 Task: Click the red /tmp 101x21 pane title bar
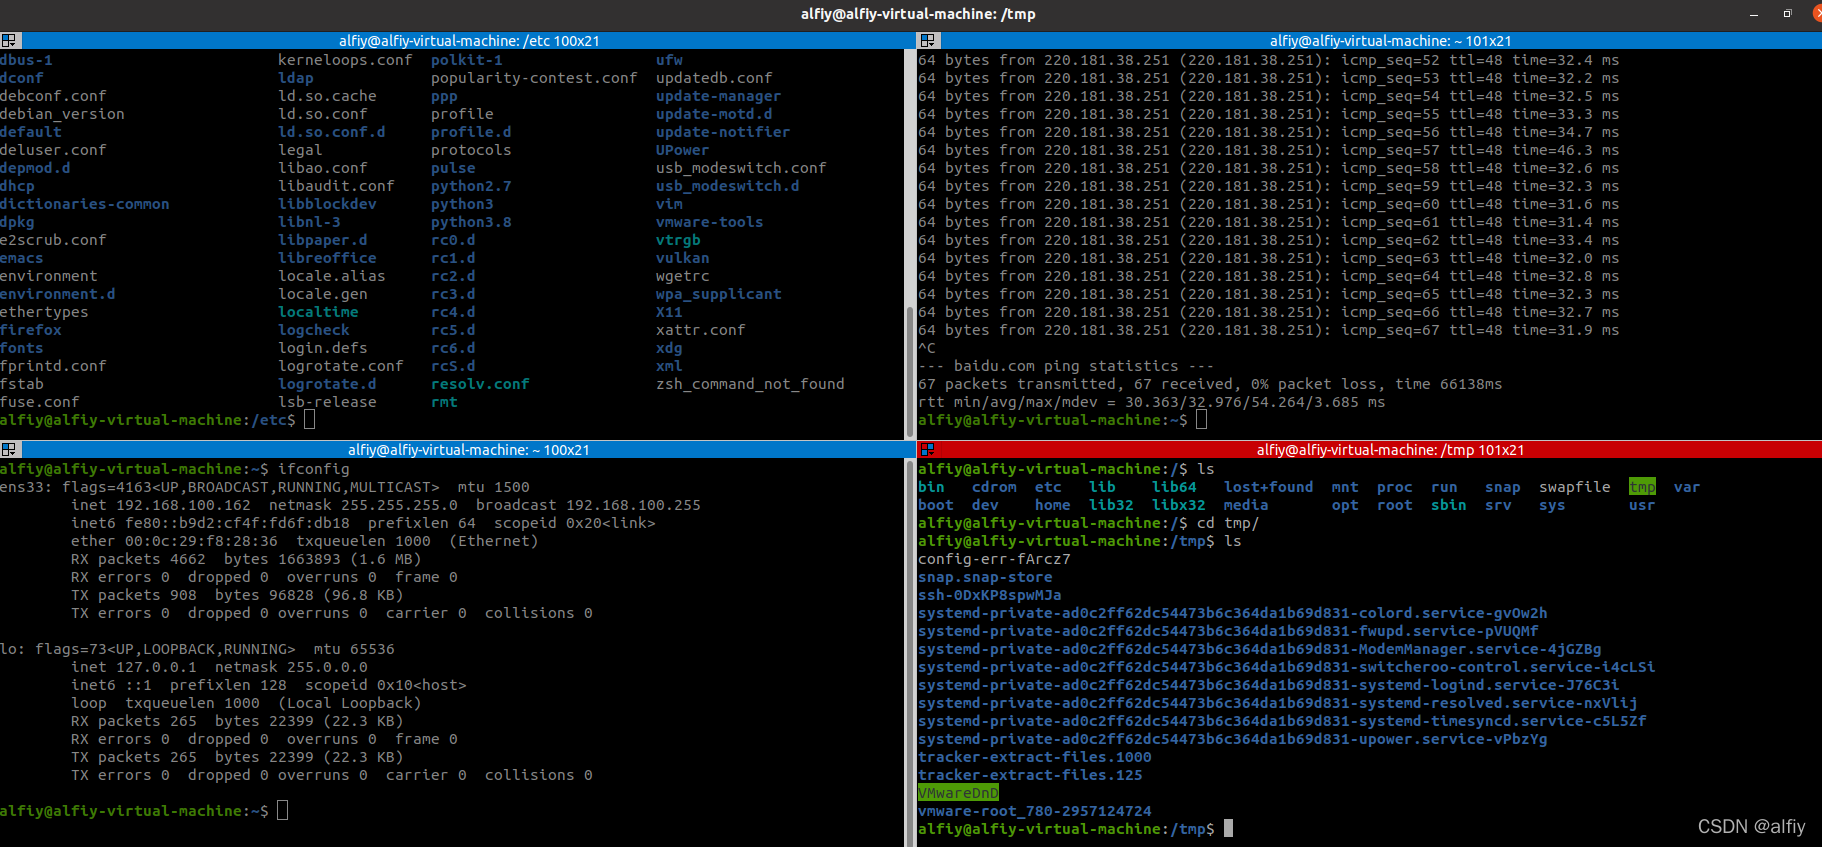tap(1390, 450)
